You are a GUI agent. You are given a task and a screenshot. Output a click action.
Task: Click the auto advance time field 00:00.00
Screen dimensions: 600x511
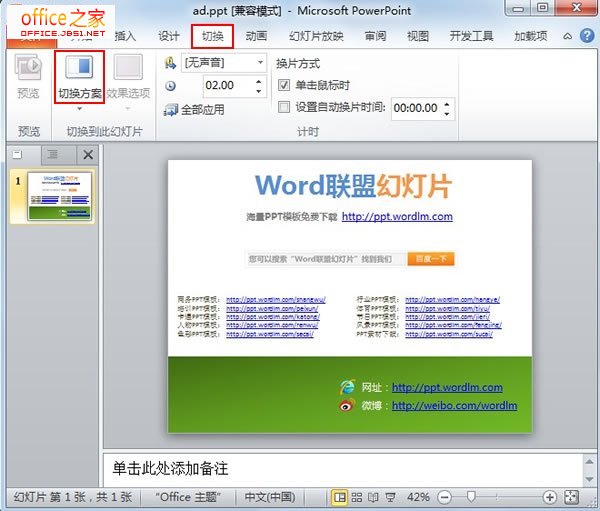[x=416, y=108]
